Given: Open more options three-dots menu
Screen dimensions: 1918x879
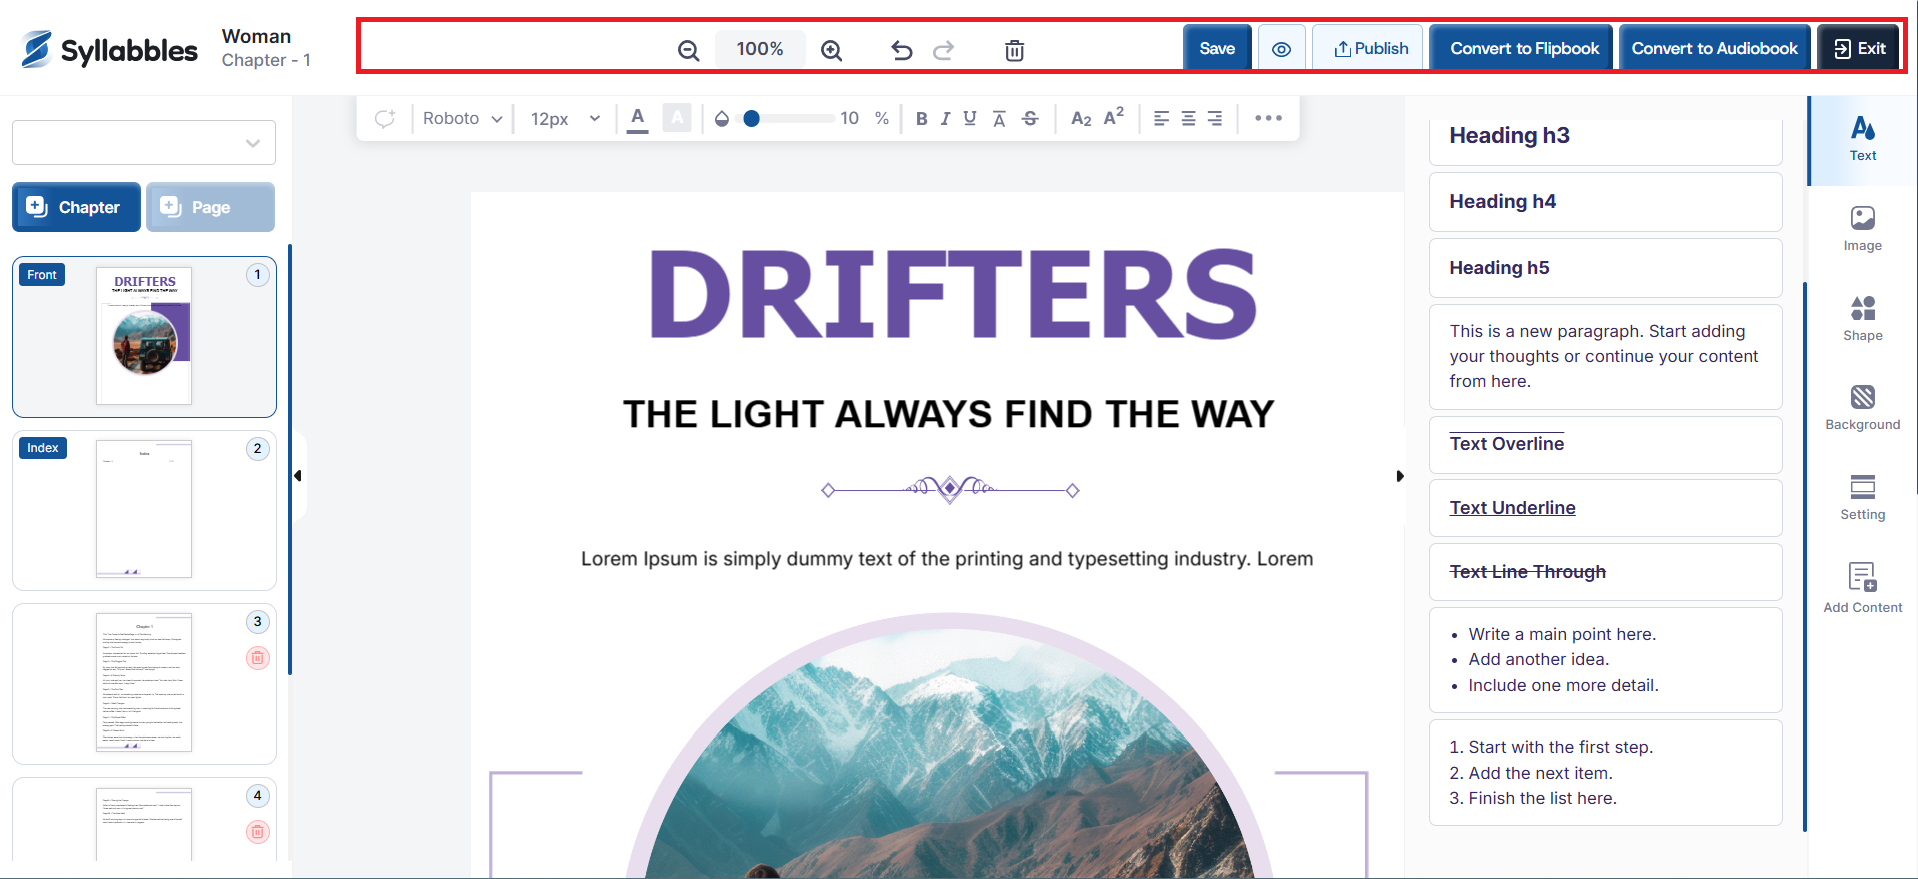Looking at the screenshot, I should point(1268,118).
